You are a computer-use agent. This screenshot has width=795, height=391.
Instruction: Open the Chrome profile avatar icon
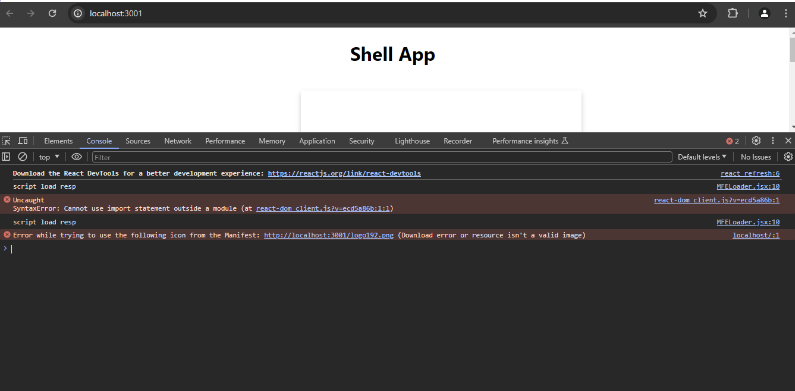pyautogui.click(x=764, y=14)
